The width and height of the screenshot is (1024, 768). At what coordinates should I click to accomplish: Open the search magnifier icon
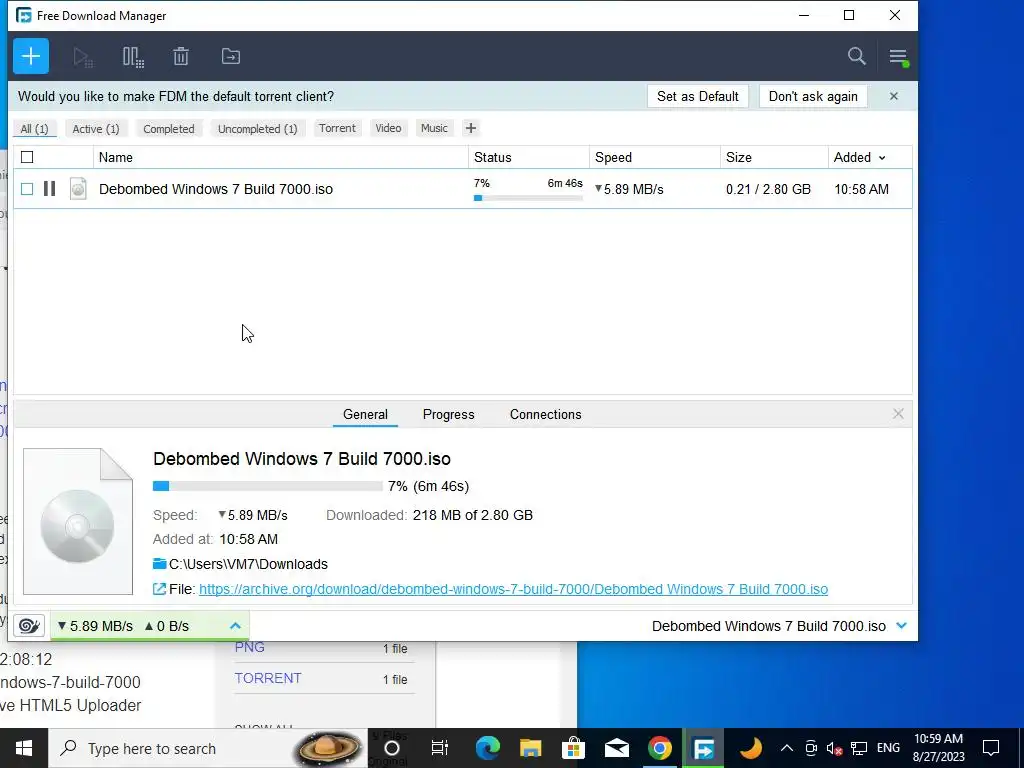(x=857, y=56)
